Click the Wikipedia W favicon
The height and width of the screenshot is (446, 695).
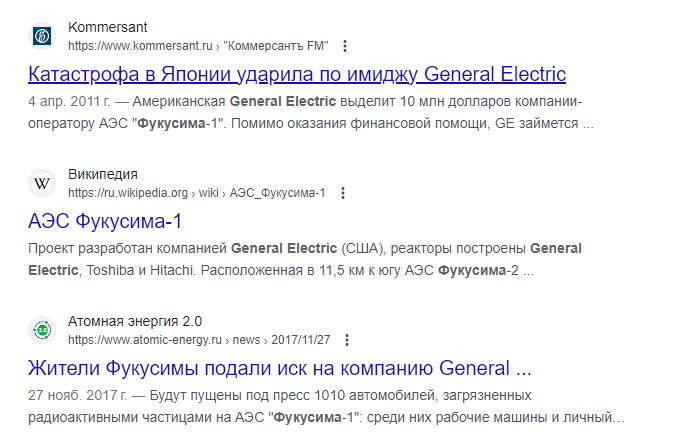pyautogui.click(x=42, y=183)
